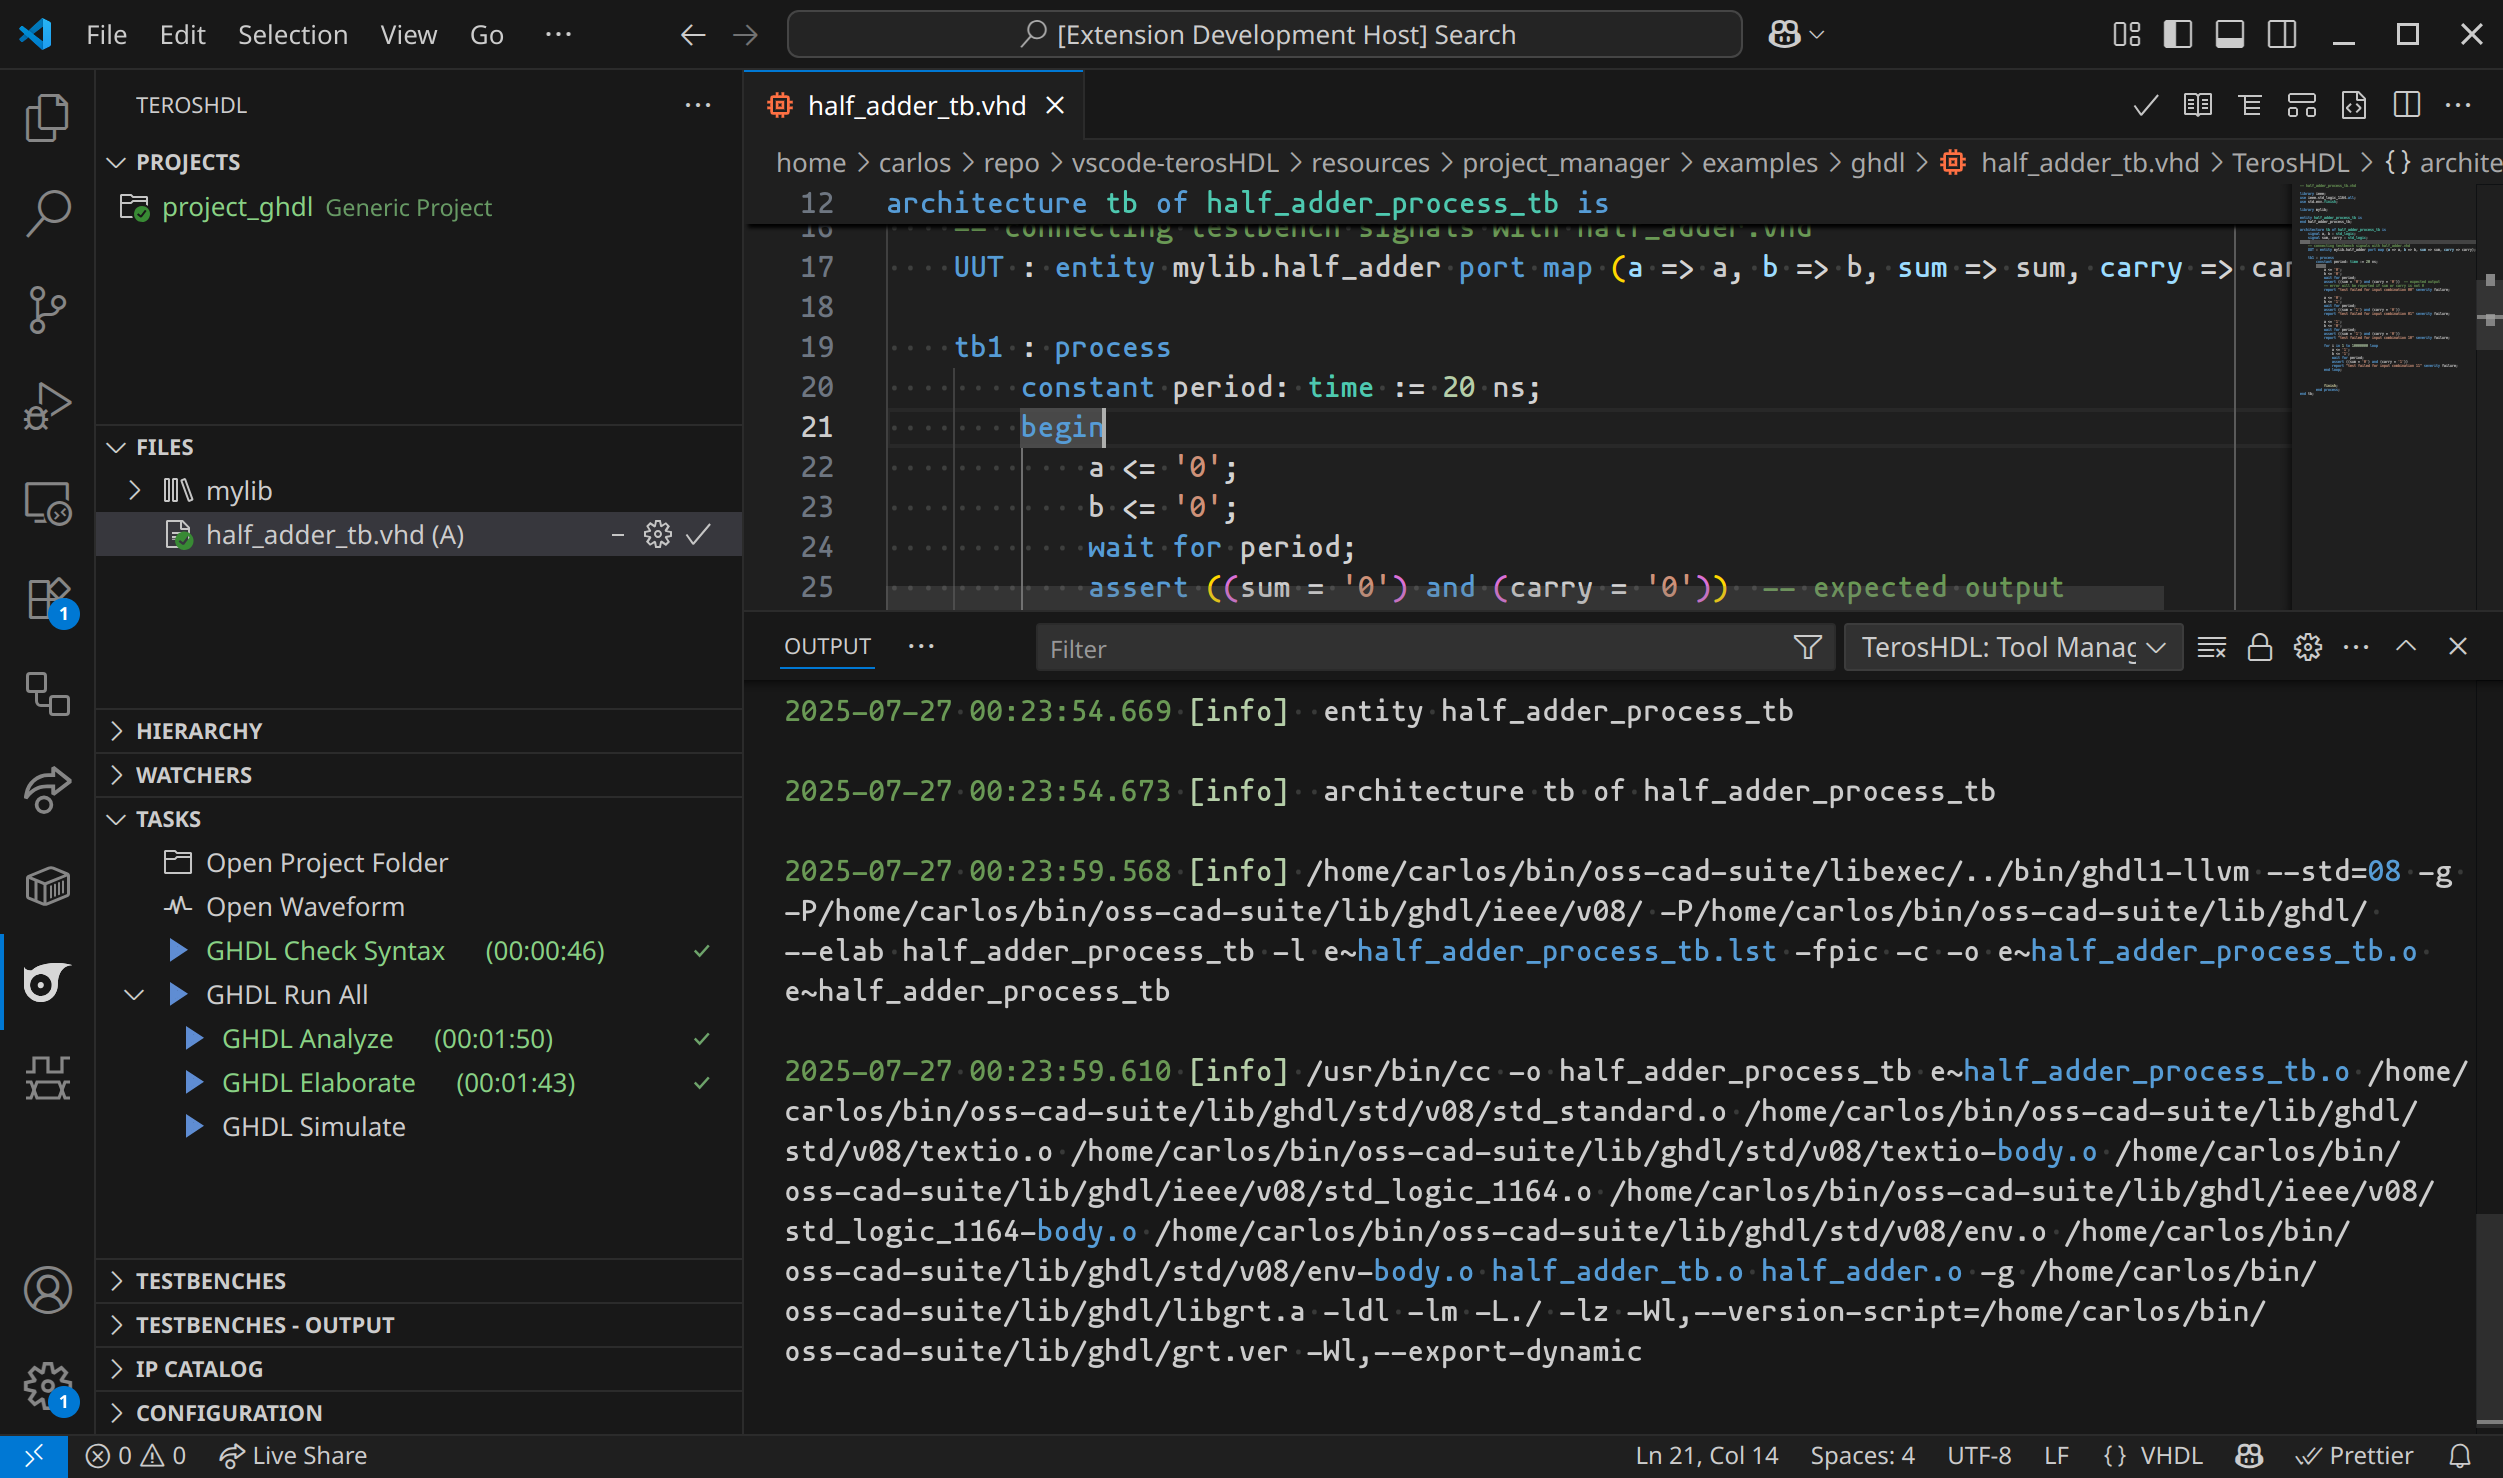
Task: Click Spaces: 4 indentation setting
Action: click(1862, 1456)
